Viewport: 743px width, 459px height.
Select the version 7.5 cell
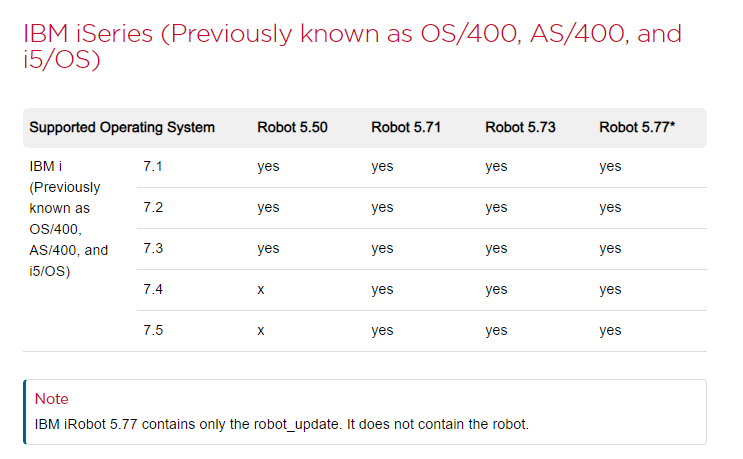[153, 330]
